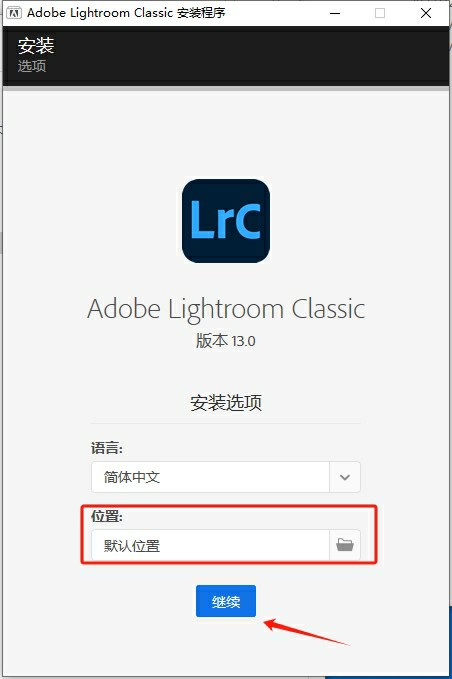Click the installer window title text
Image resolution: width=452 pixels, height=679 pixels.
(x=126, y=13)
